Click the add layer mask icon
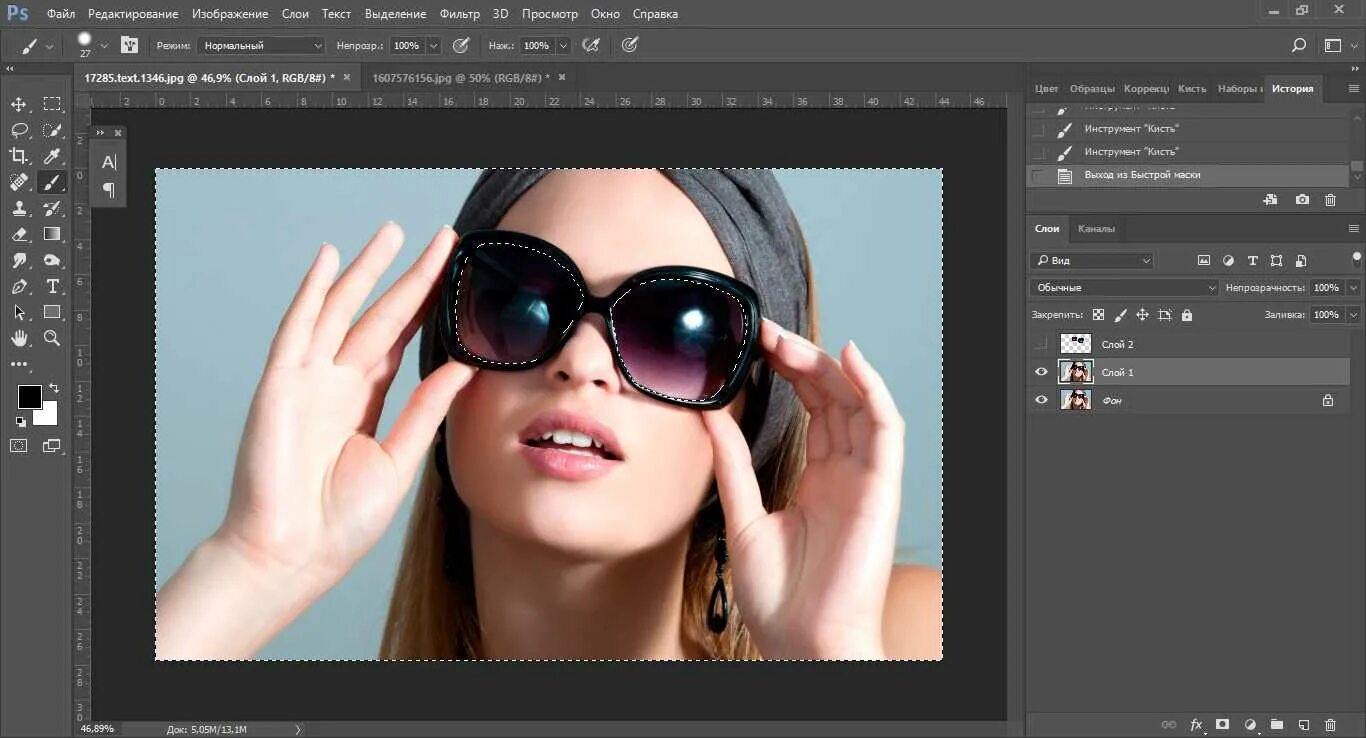The height and width of the screenshot is (738, 1366). coord(1222,724)
